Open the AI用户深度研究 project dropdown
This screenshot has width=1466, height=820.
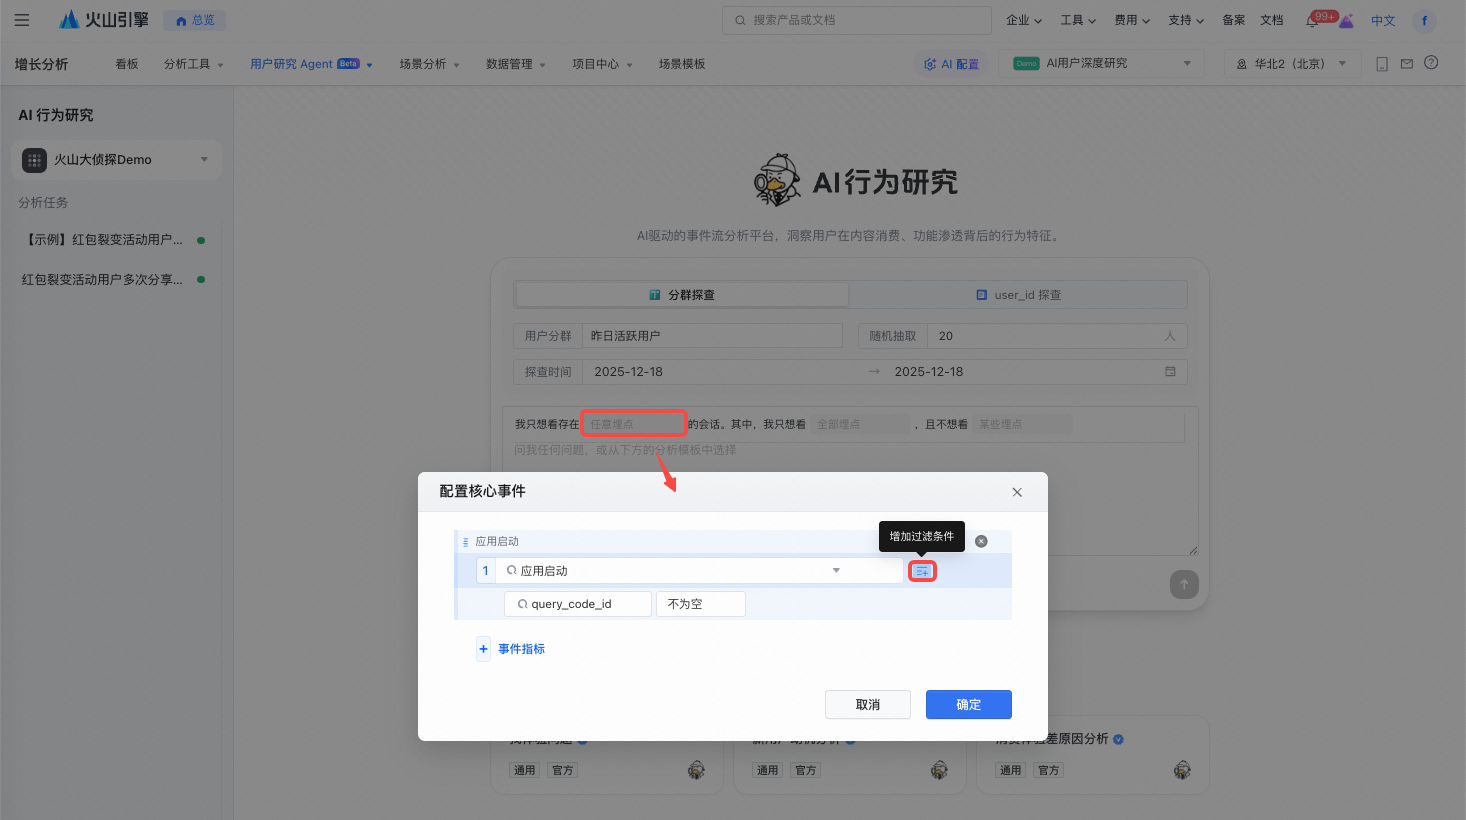pyautogui.click(x=1101, y=63)
